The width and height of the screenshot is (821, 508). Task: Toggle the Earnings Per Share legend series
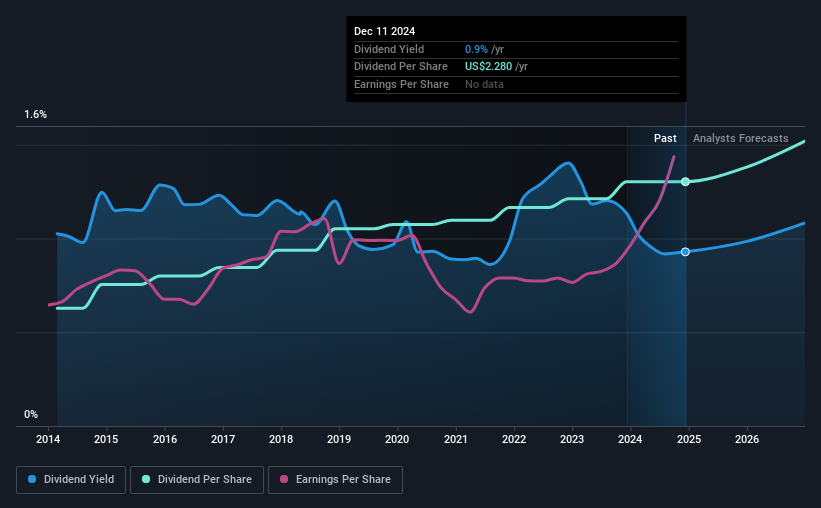coord(335,480)
